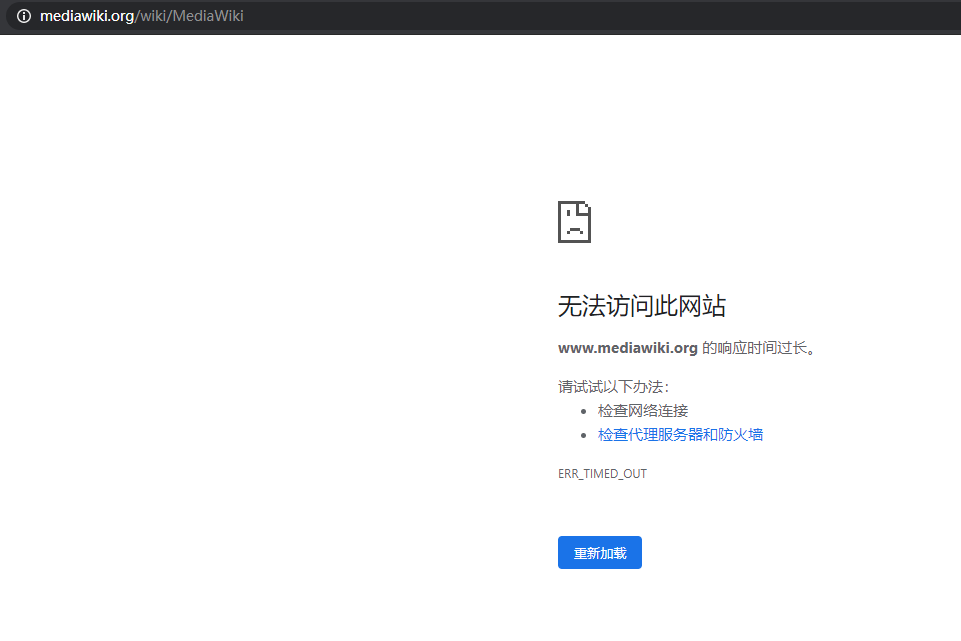This screenshot has width=961, height=641.
Task: Click the 请试试以下办法 text
Action: 613,387
